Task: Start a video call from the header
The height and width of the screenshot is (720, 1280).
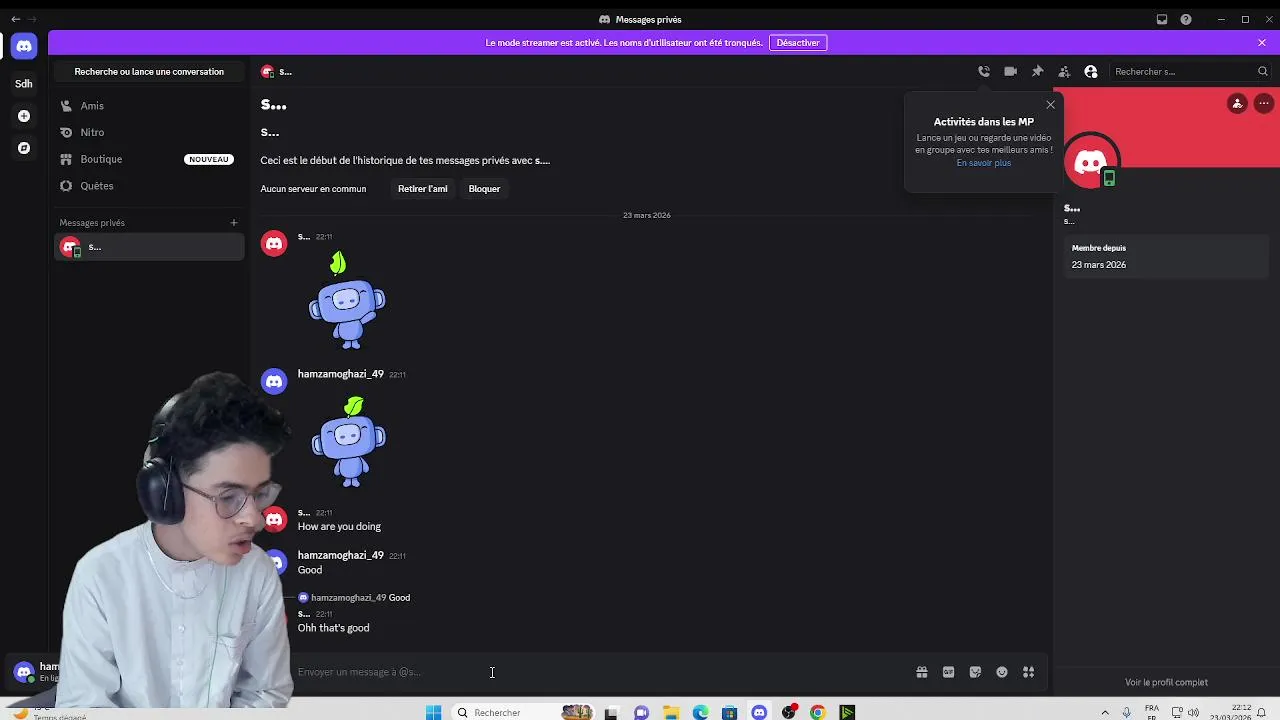Action: point(1011,71)
